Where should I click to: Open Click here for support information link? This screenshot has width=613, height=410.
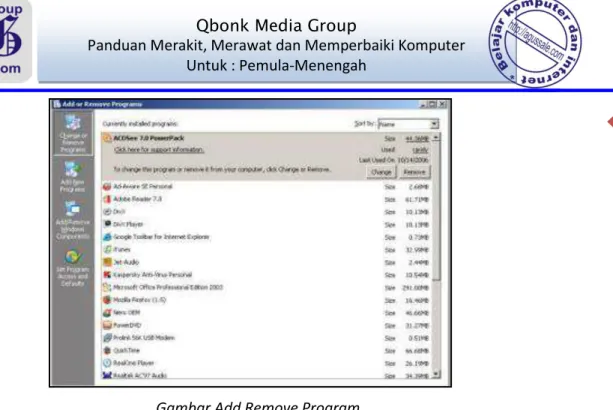pyautogui.click(x=159, y=150)
